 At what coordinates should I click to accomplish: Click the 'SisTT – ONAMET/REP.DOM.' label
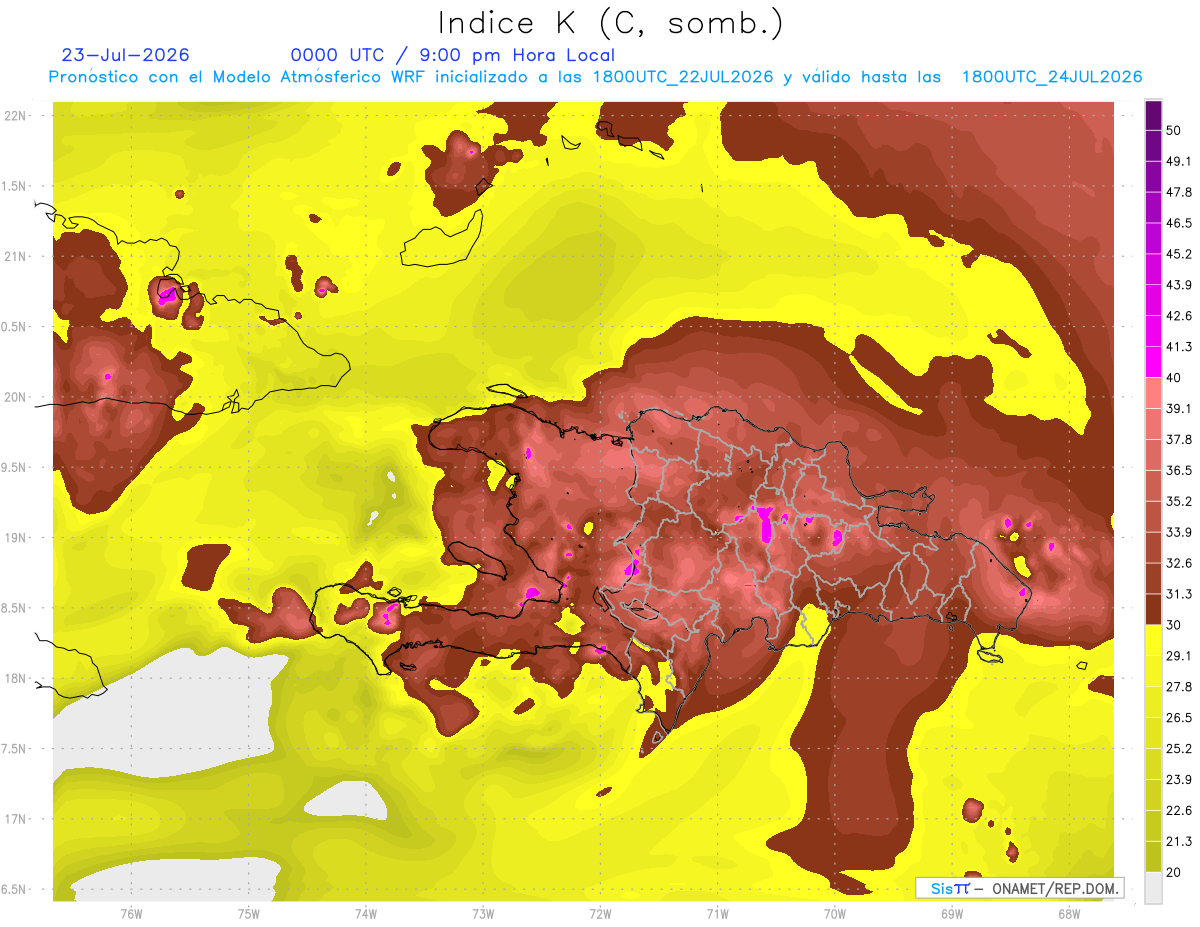[x=1019, y=888]
